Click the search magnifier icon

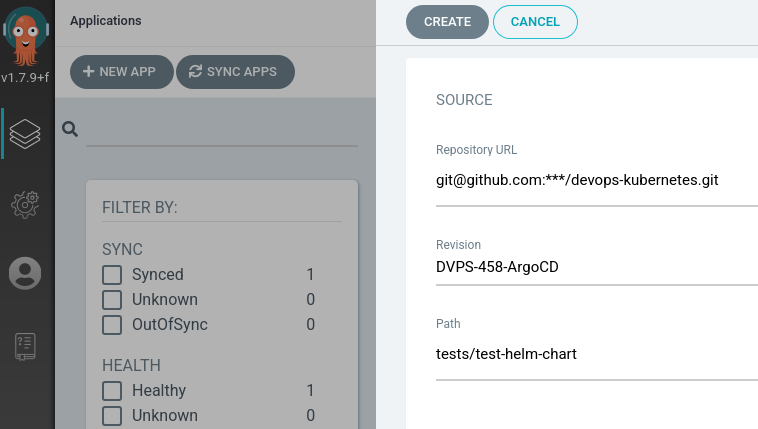(70, 129)
